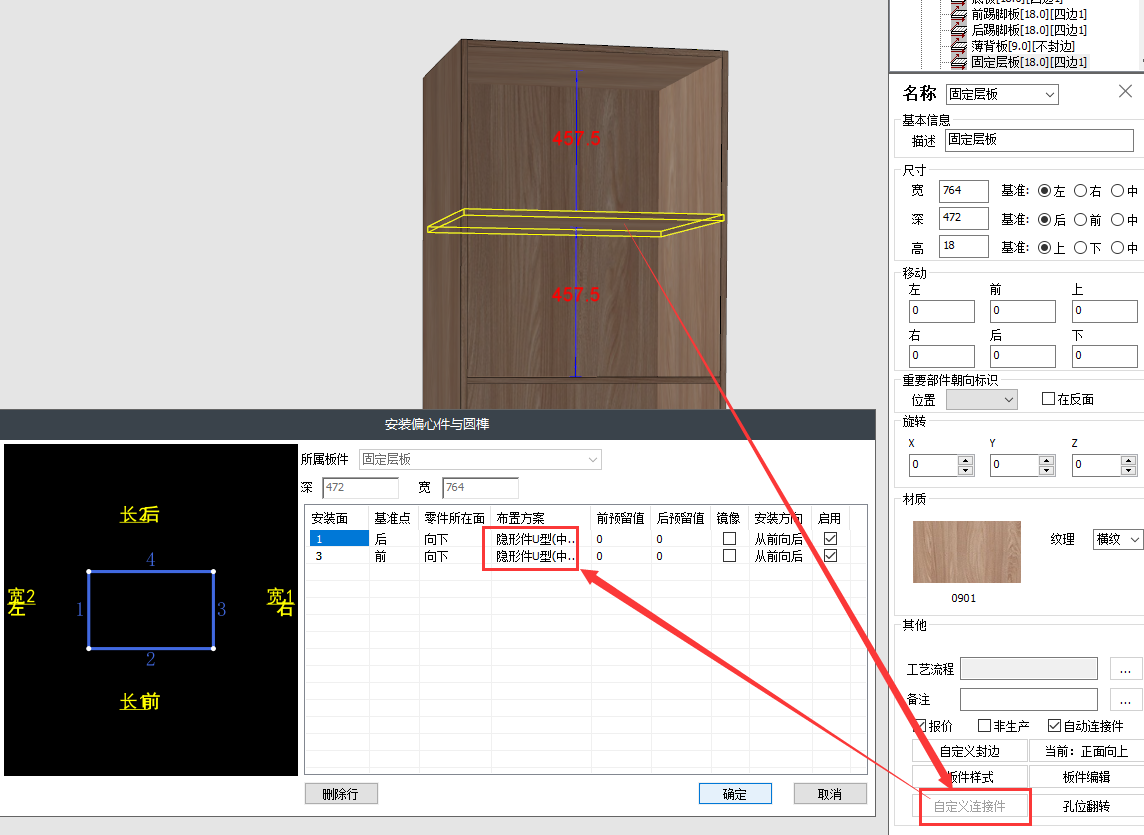This screenshot has height=835, width=1144.
Task: Toggle 镜像 checkbox in row 1
Action: pos(729,539)
